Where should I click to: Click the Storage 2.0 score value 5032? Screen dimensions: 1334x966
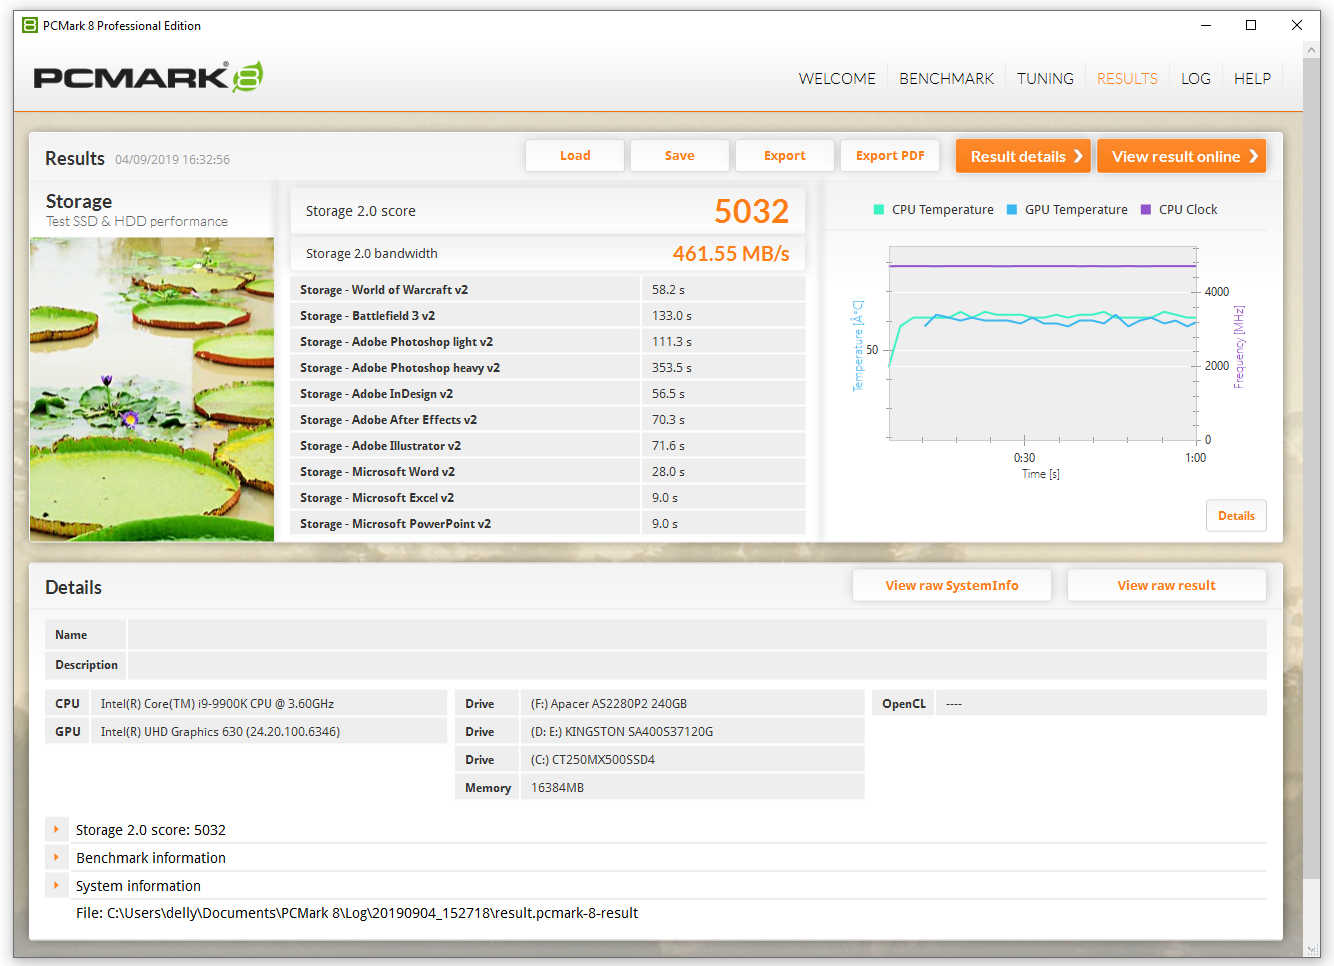(751, 211)
